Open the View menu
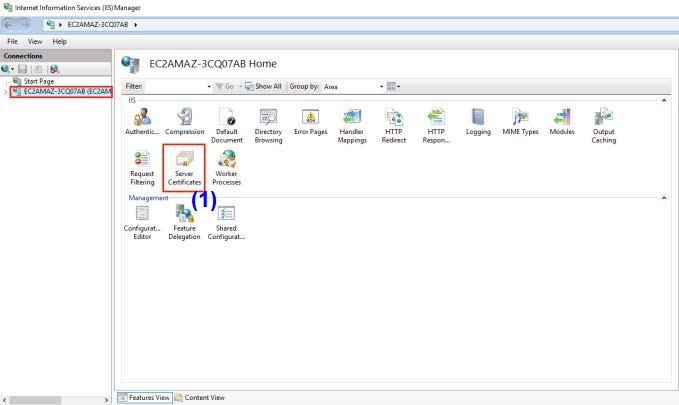The height and width of the screenshot is (405, 679). pos(35,41)
